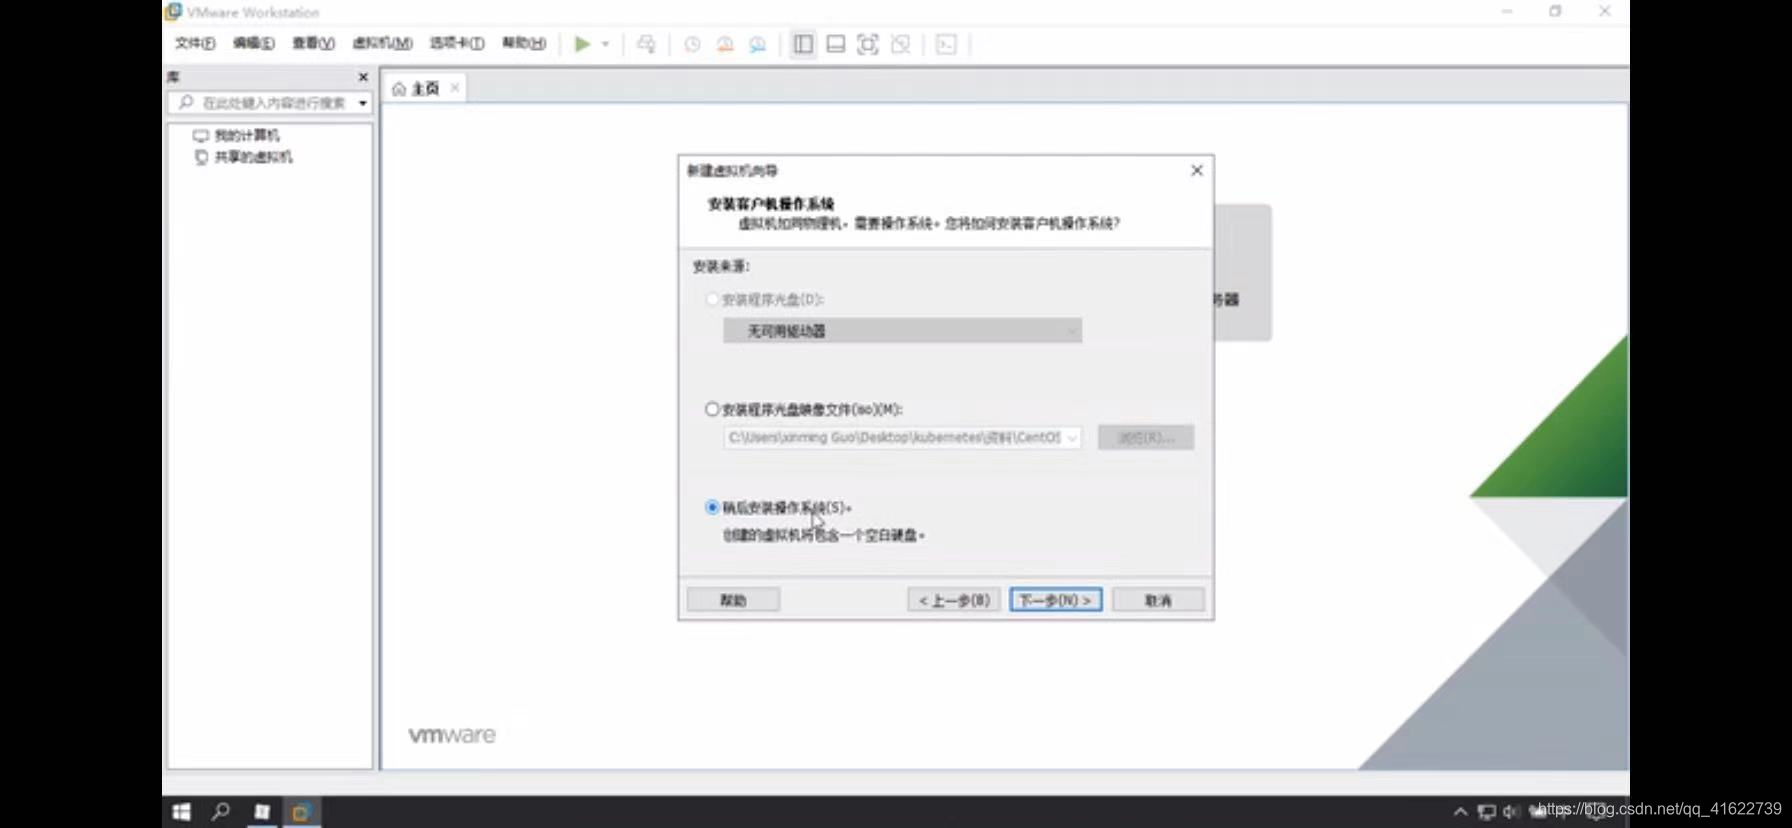Toggle the thumbnail bar toolbar icon

836,44
